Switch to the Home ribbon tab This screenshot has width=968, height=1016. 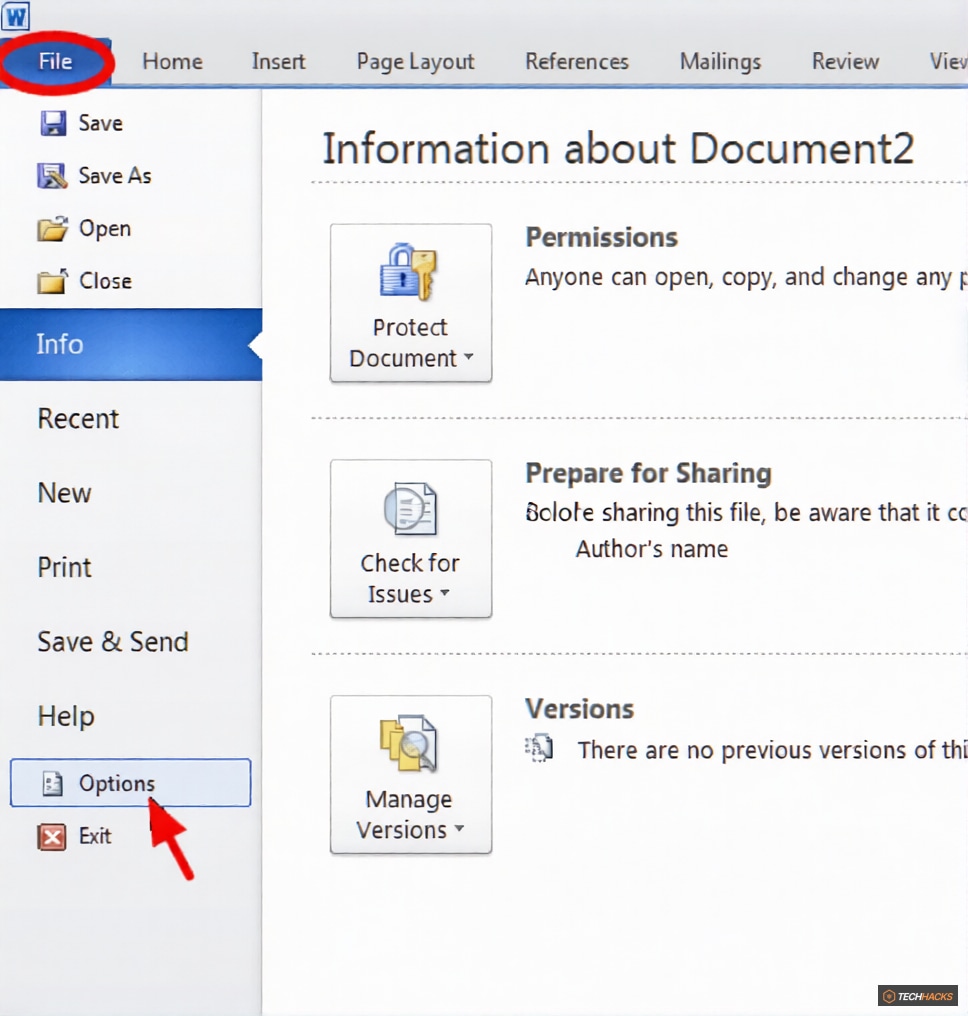coord(171,61)
